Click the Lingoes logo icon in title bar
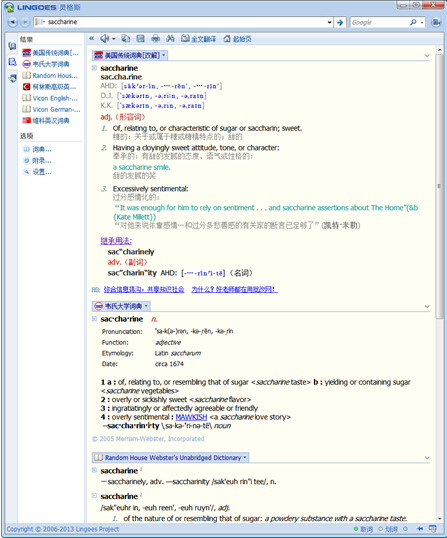 (x=9, y=7)
